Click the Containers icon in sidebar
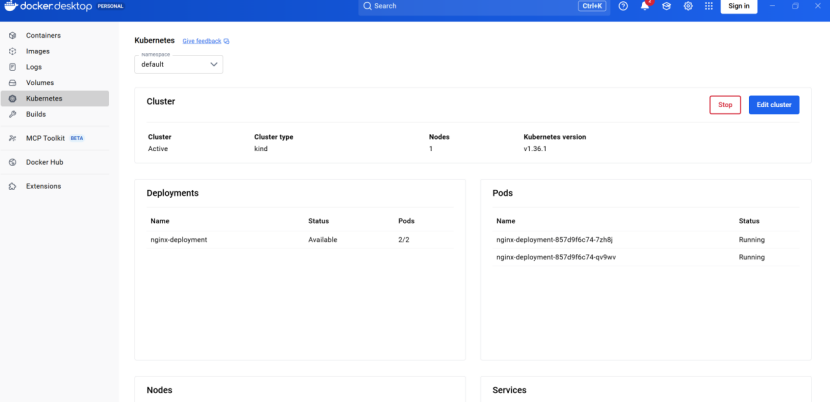 coord(13,35)
